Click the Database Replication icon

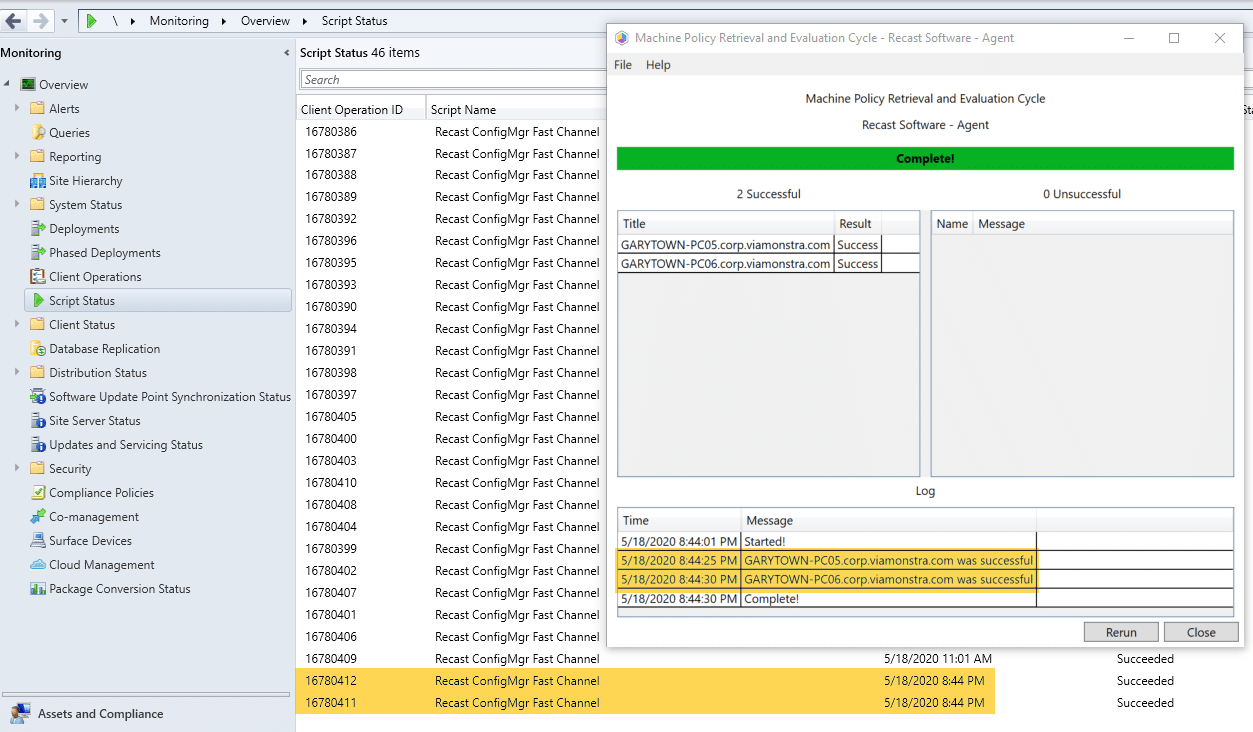38,349
